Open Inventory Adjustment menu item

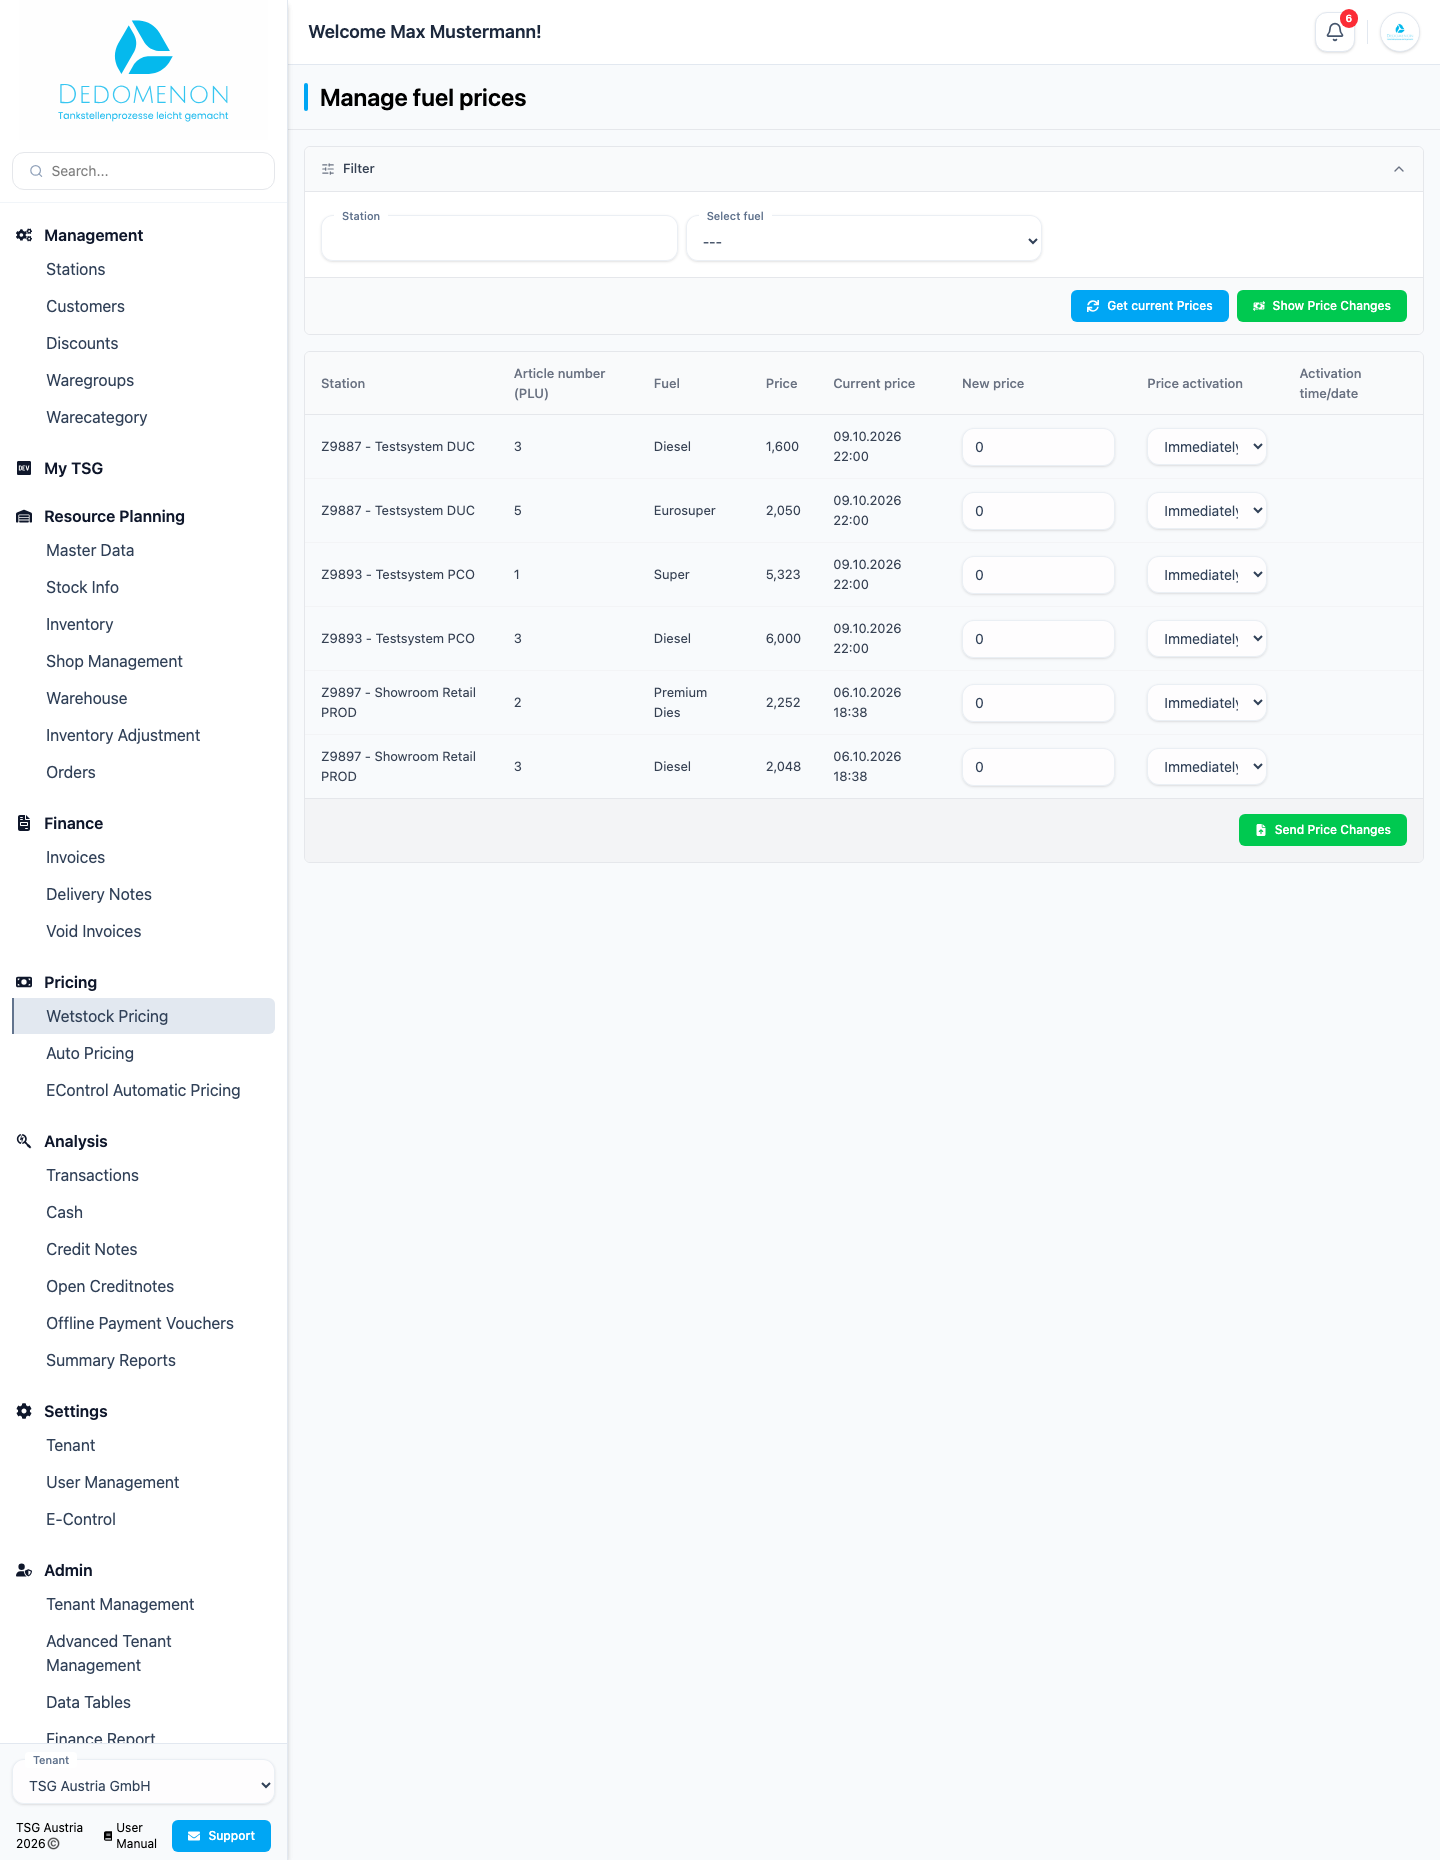pos(123,735)
